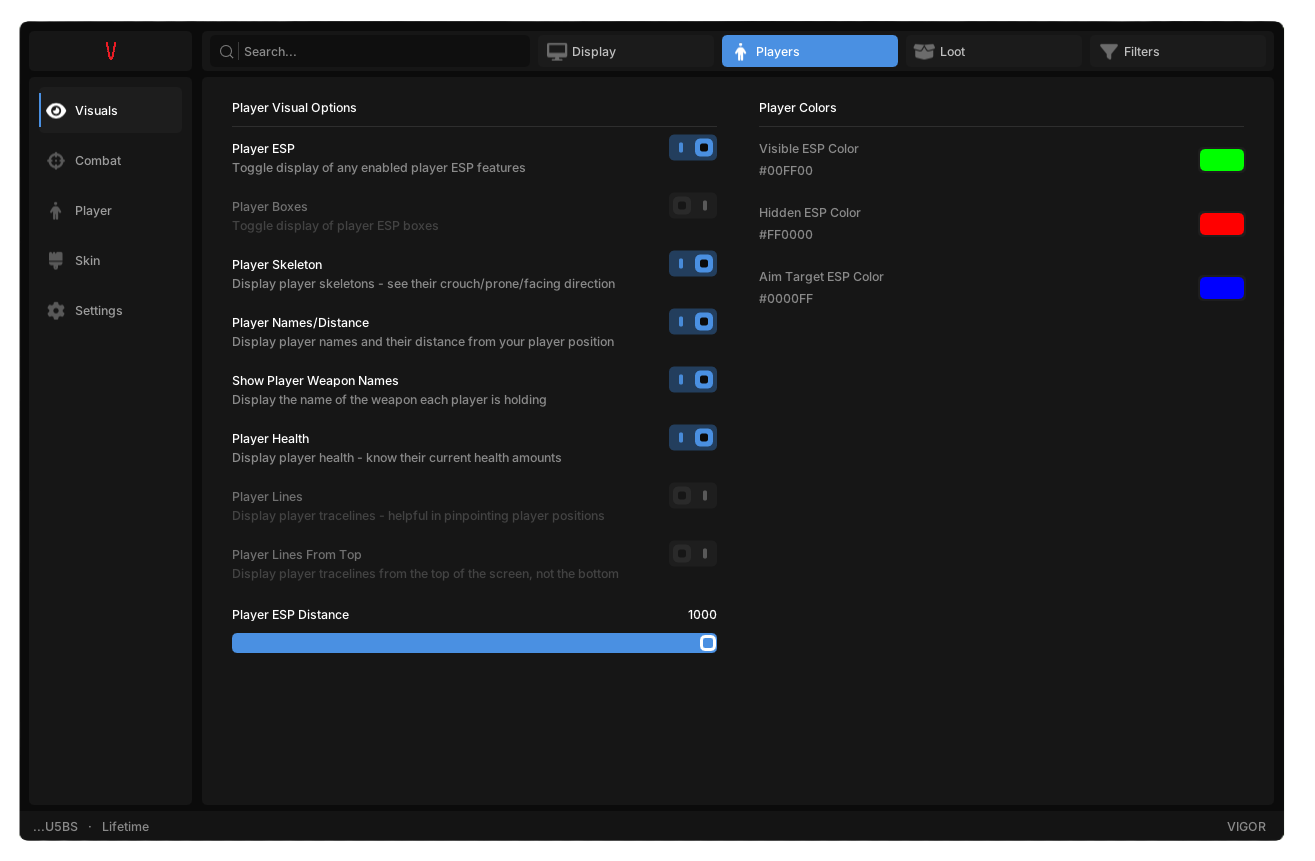The height and width of the screenshot is (861, 1315).
Task: Toggle off Player Names/Distance
Action: (693, 322)
